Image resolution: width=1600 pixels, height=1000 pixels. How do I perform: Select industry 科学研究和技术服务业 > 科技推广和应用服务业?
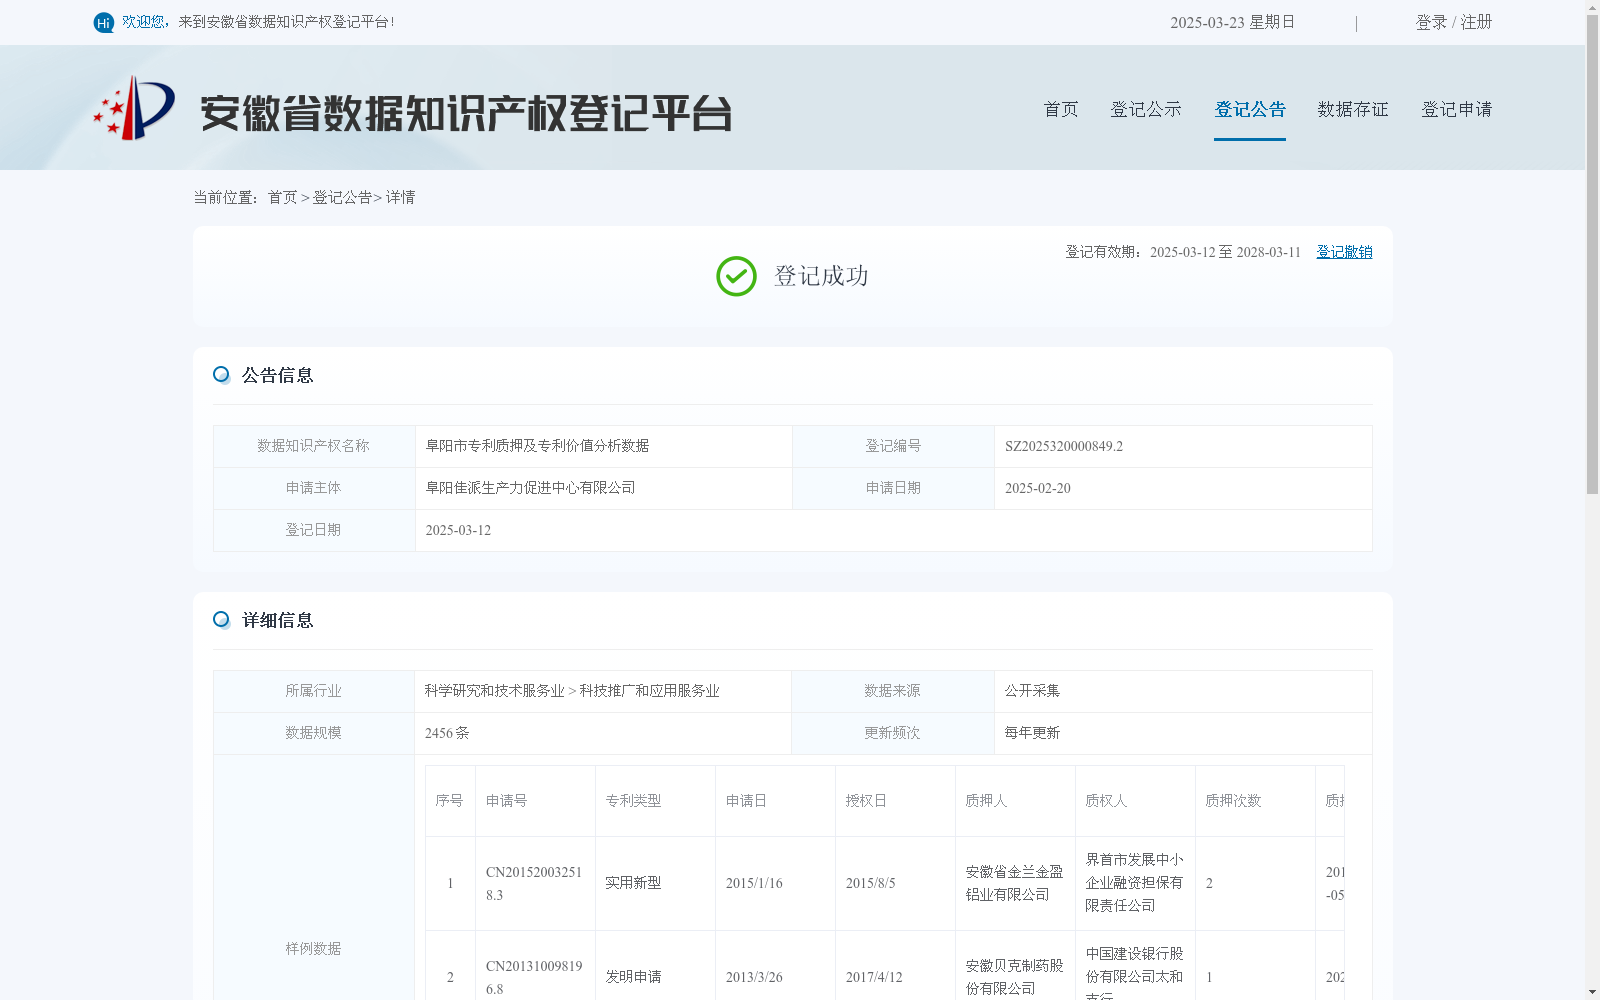(572, 691)
